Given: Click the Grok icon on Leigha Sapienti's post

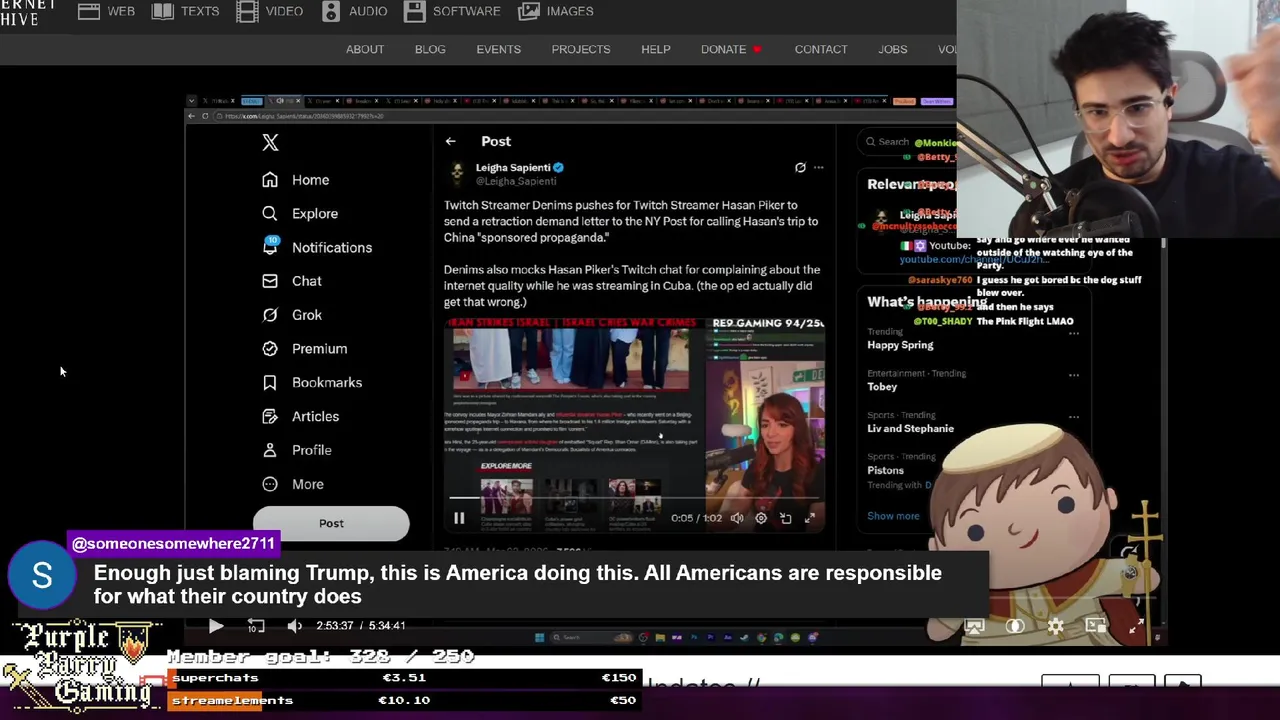Looking at the screenshot, I should tap(800, 168).
